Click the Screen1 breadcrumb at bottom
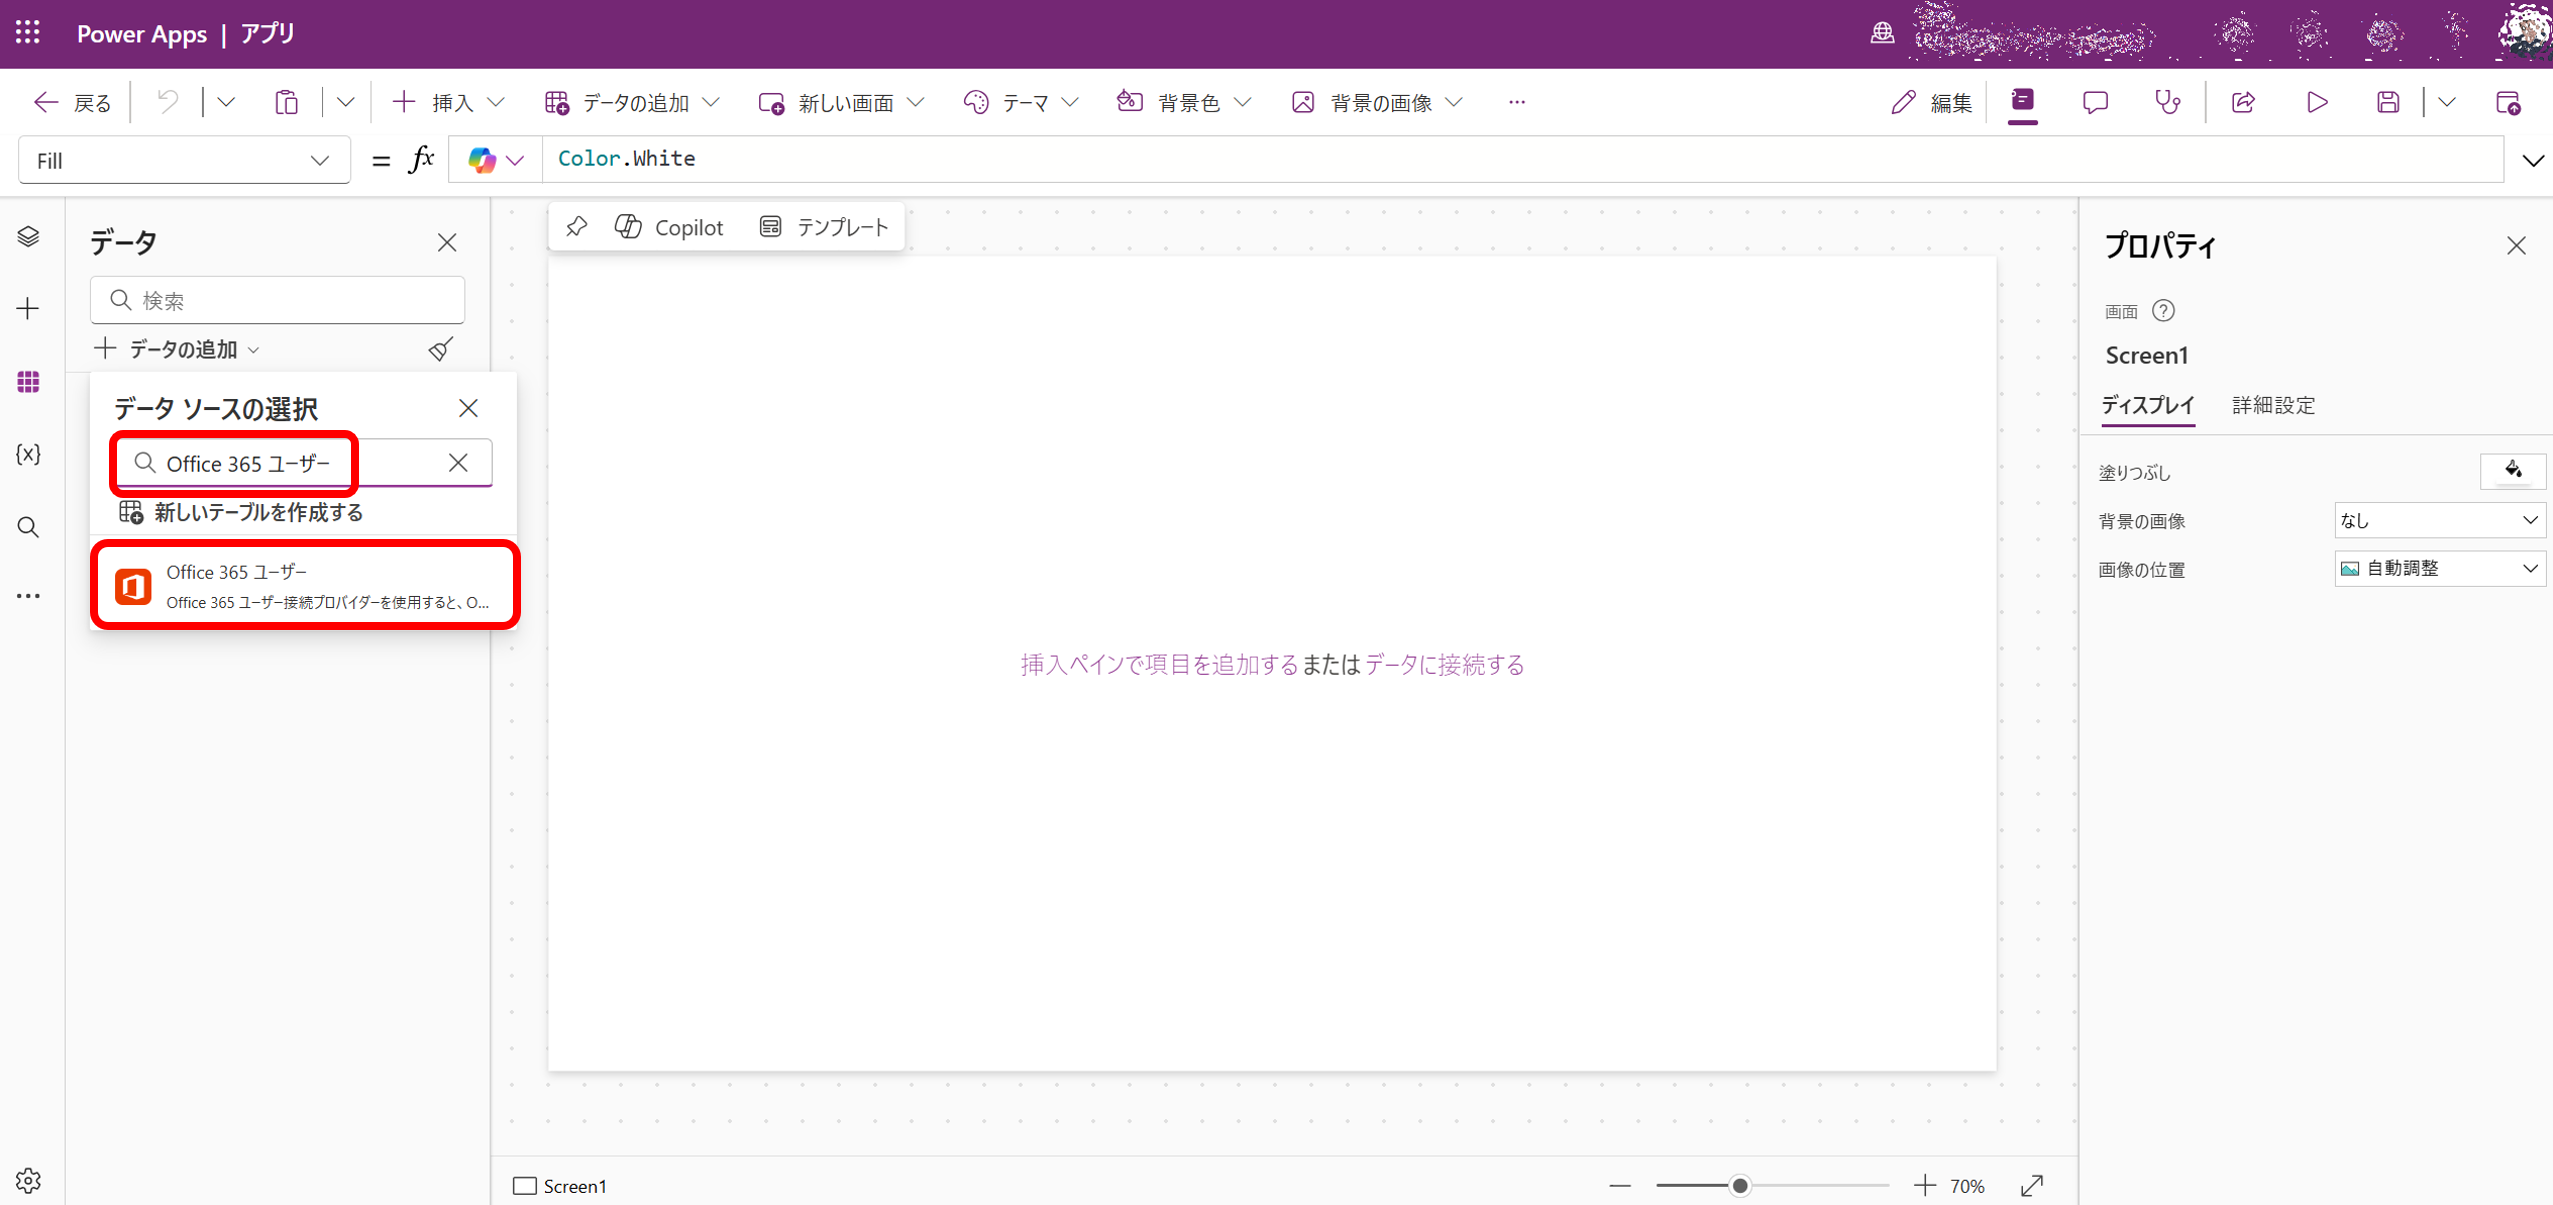The image size is (2553, 1205). coord(560,1186)
